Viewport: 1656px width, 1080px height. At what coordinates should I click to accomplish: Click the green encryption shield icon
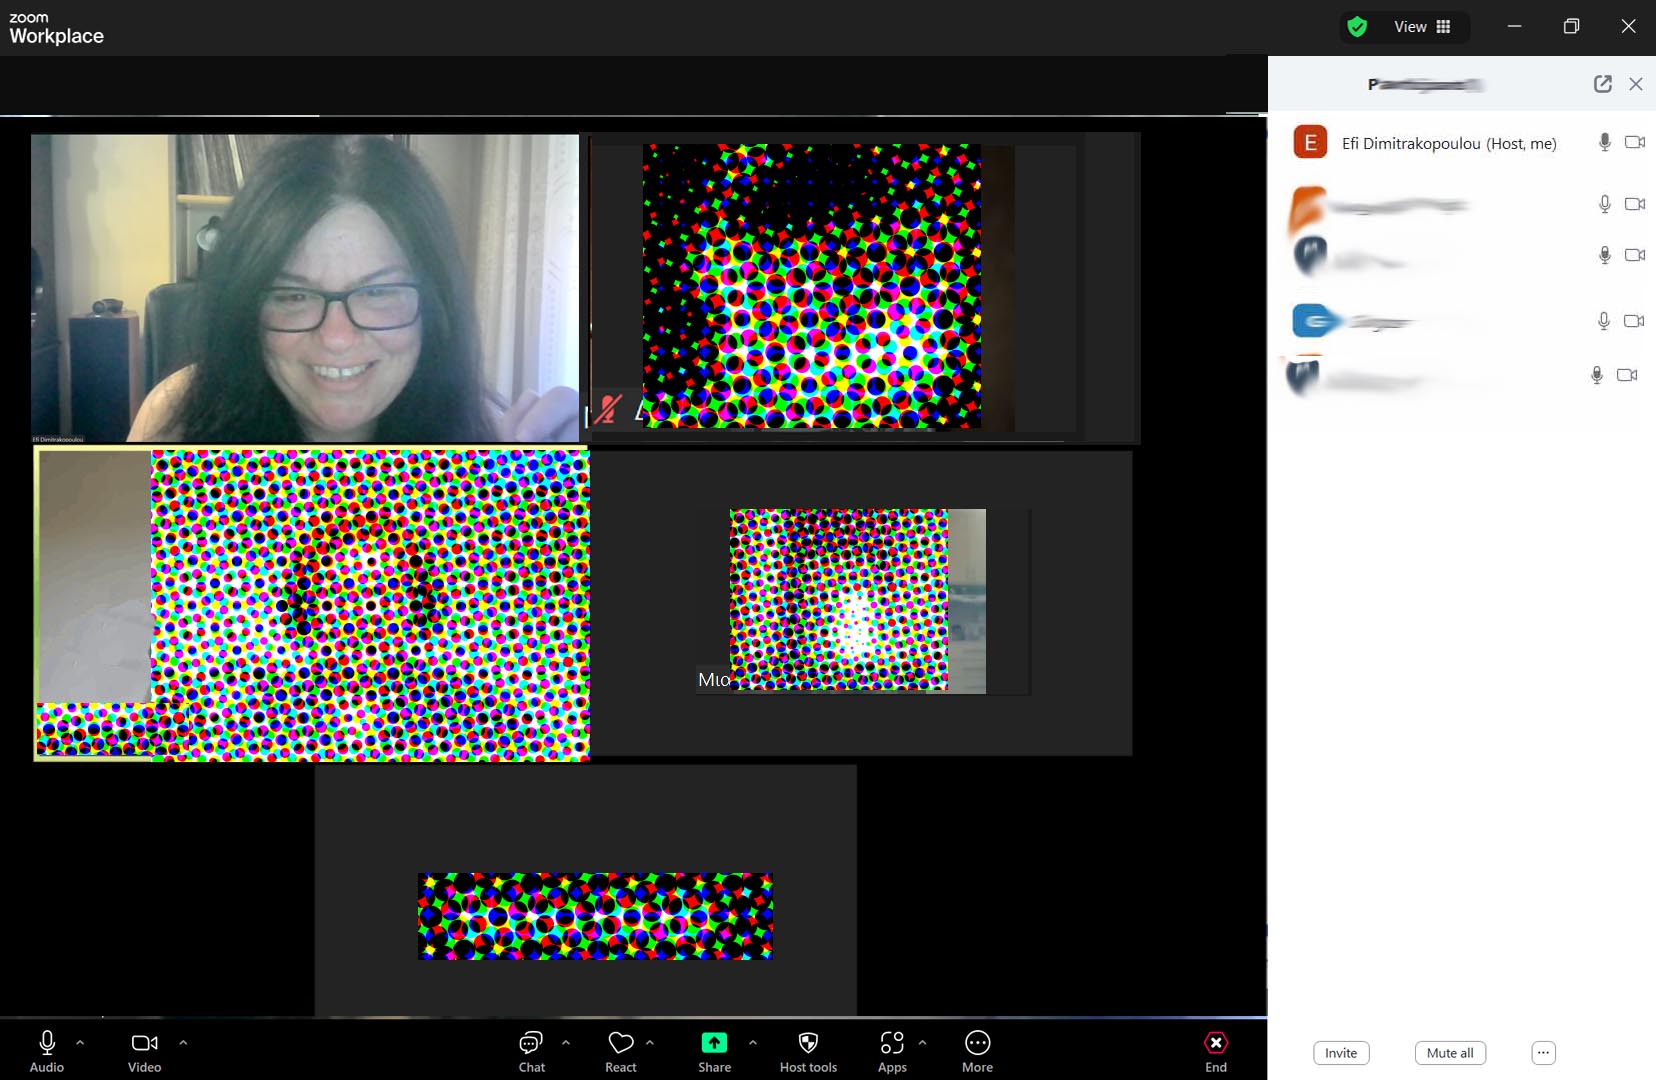1357,27
